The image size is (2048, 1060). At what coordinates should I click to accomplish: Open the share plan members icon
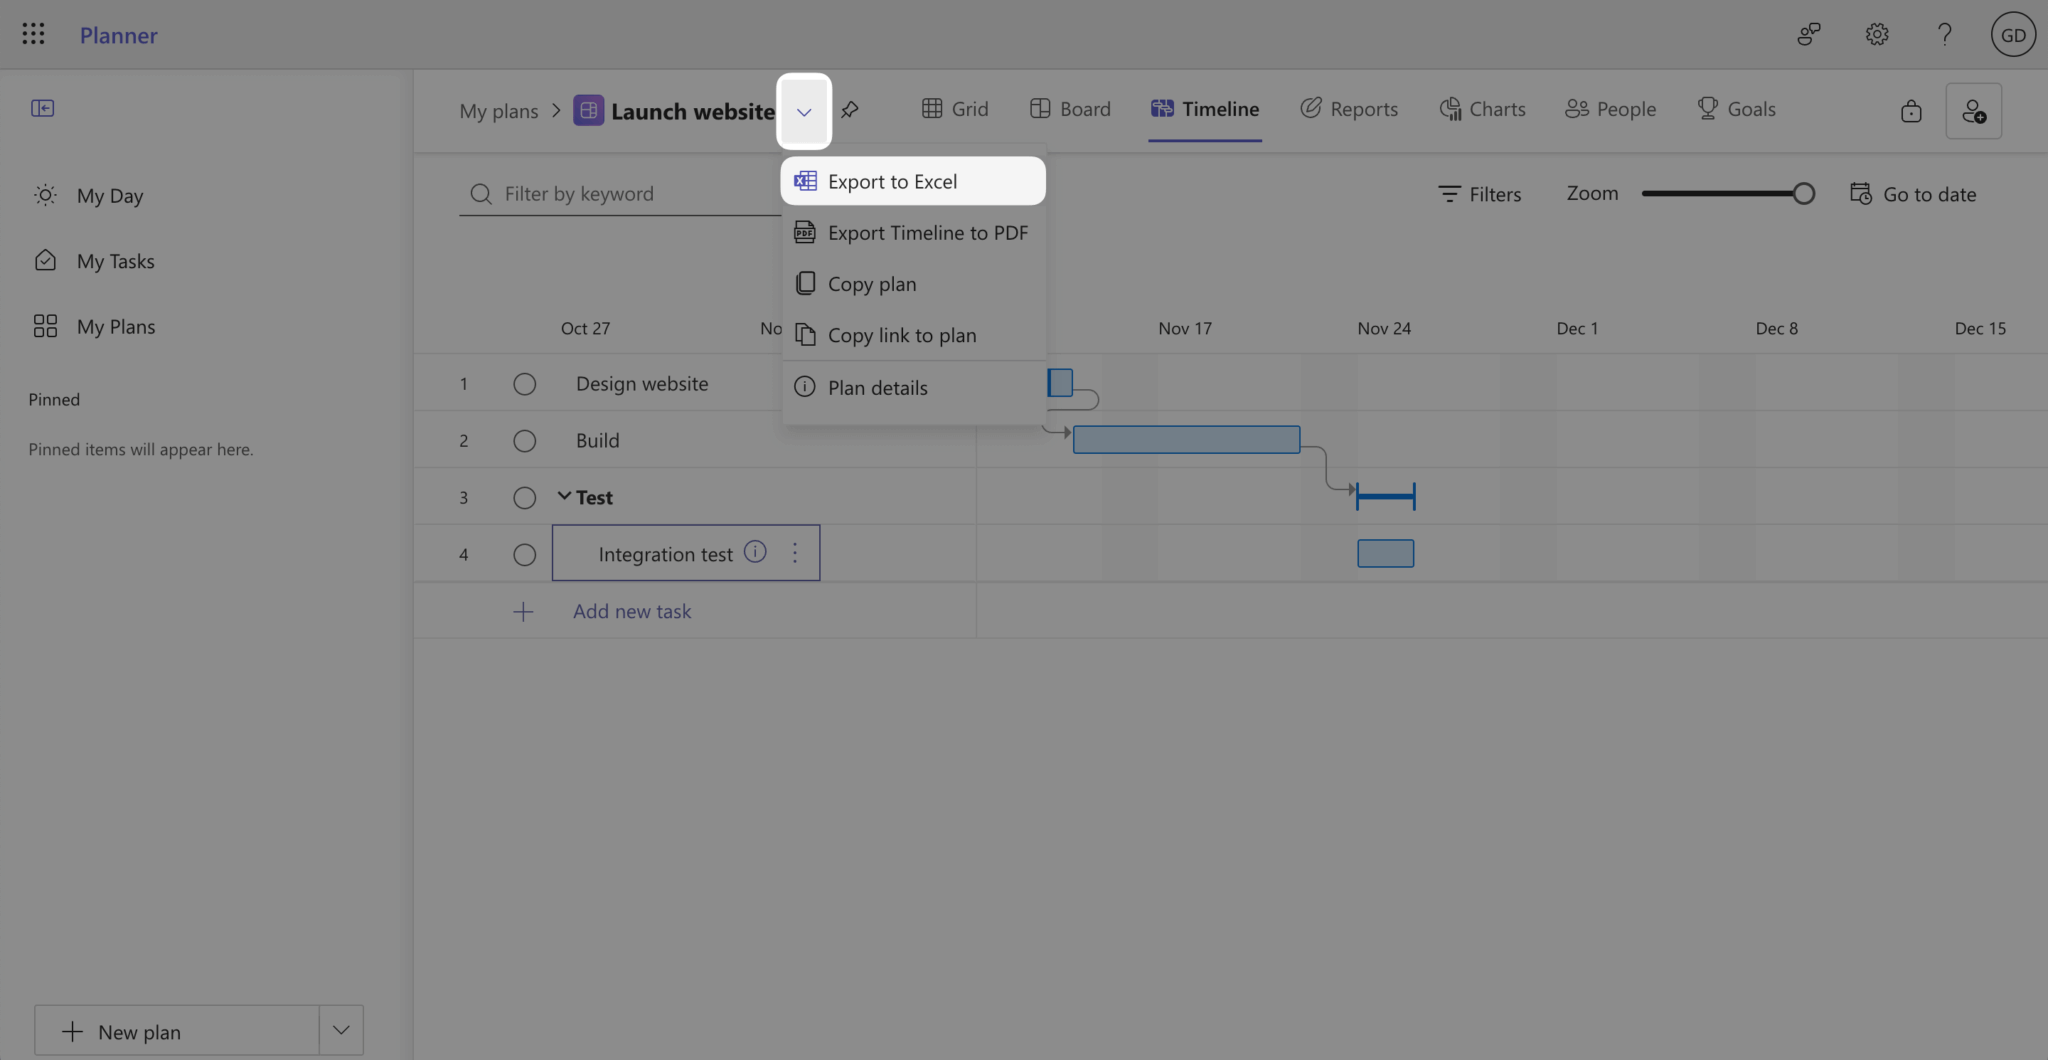pos(1973,111)
